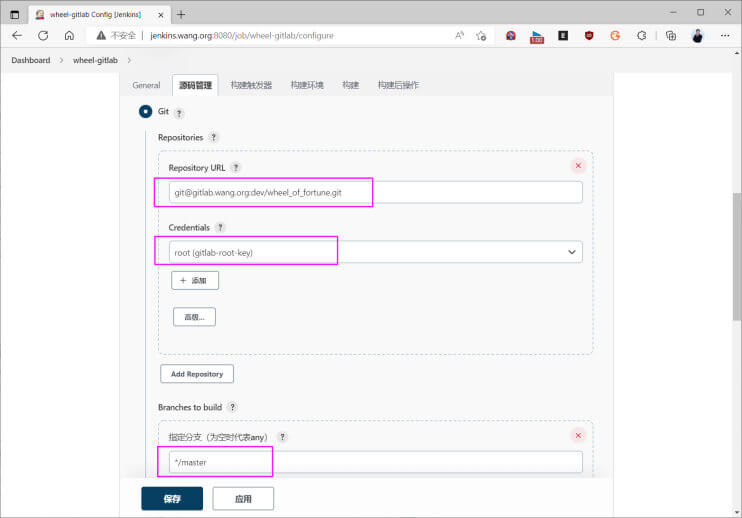
Task: Open the browser extensions puzzle icon
Action: point(641,35)
